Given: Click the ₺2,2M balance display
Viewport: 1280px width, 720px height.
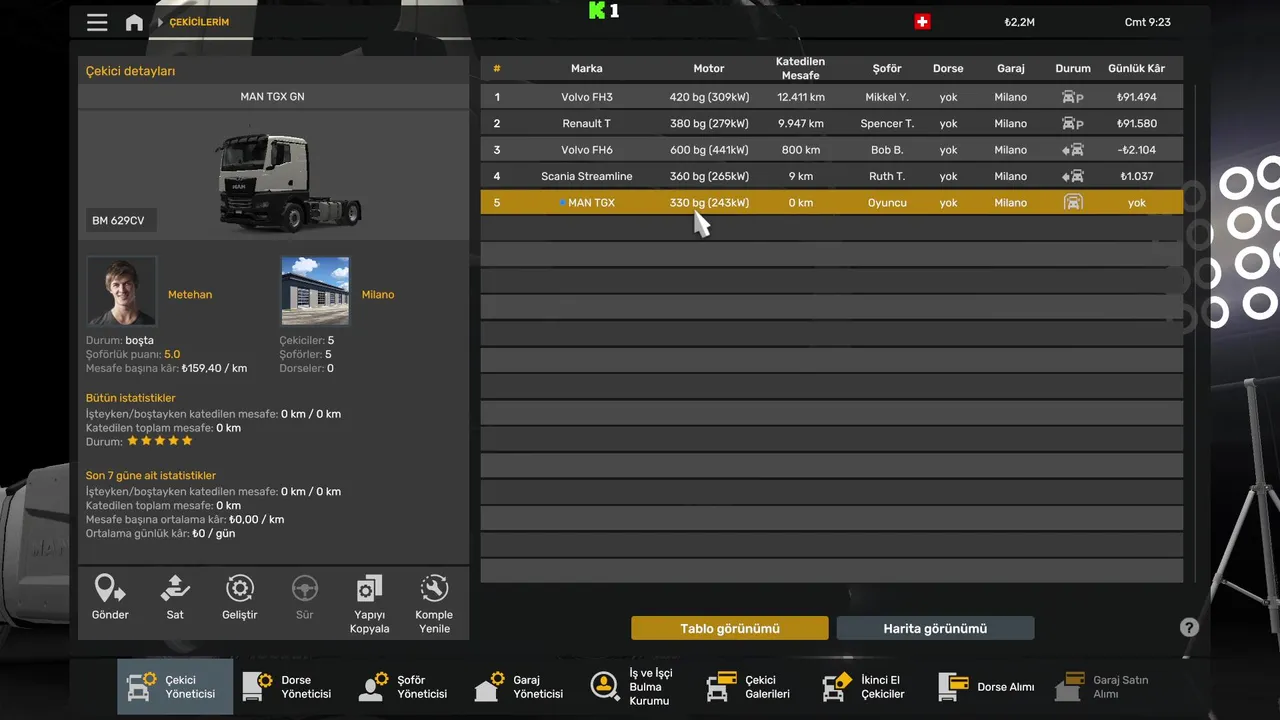Looking at the screenshot, I should click(1020, 22).
